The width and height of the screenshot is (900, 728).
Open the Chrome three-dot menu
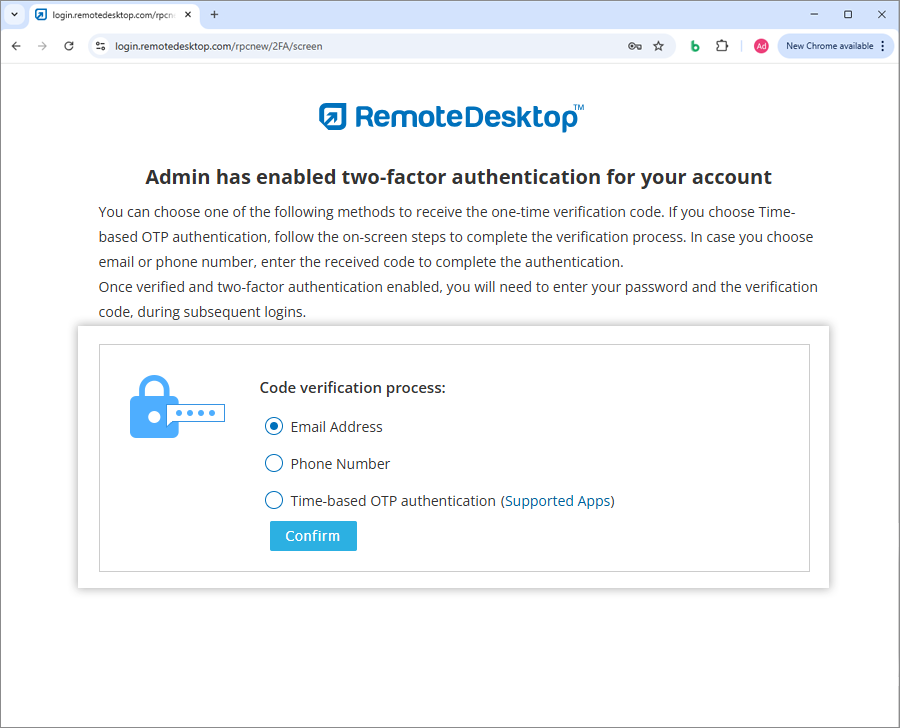coord(882,46)
